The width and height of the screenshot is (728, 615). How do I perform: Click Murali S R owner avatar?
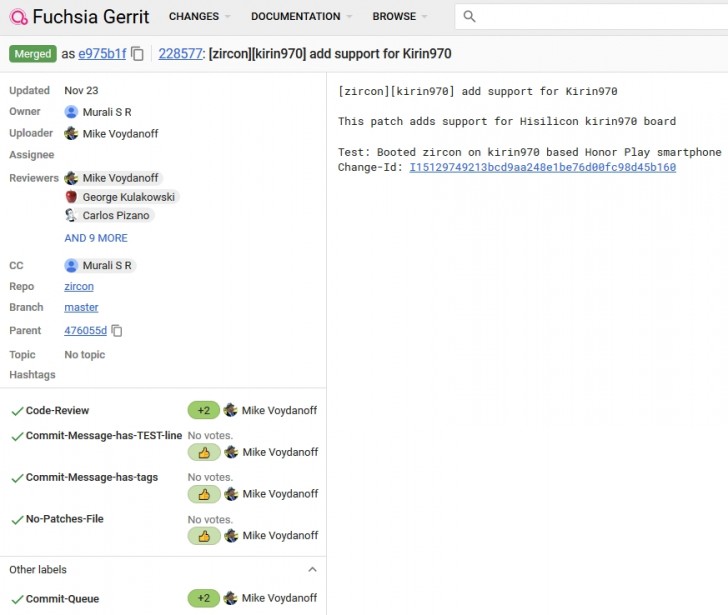(71, 112)
